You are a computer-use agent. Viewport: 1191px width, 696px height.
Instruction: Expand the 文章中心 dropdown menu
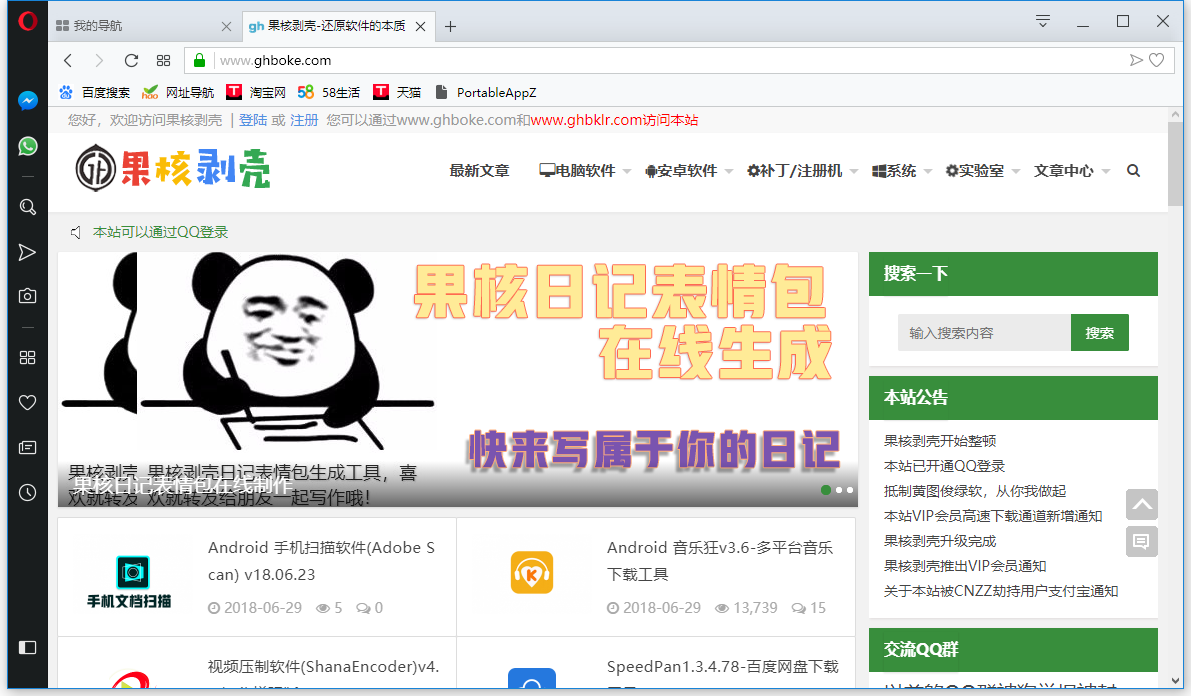point(1071,171)
